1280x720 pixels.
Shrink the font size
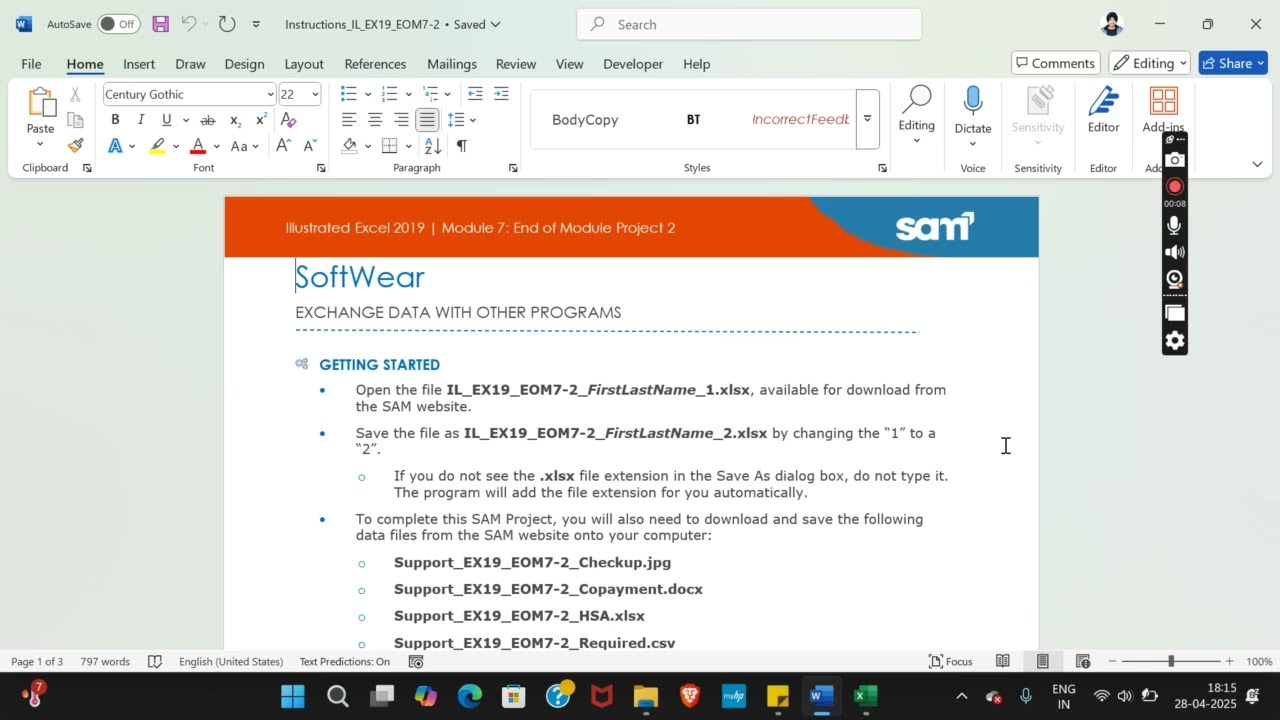point(309,146)
